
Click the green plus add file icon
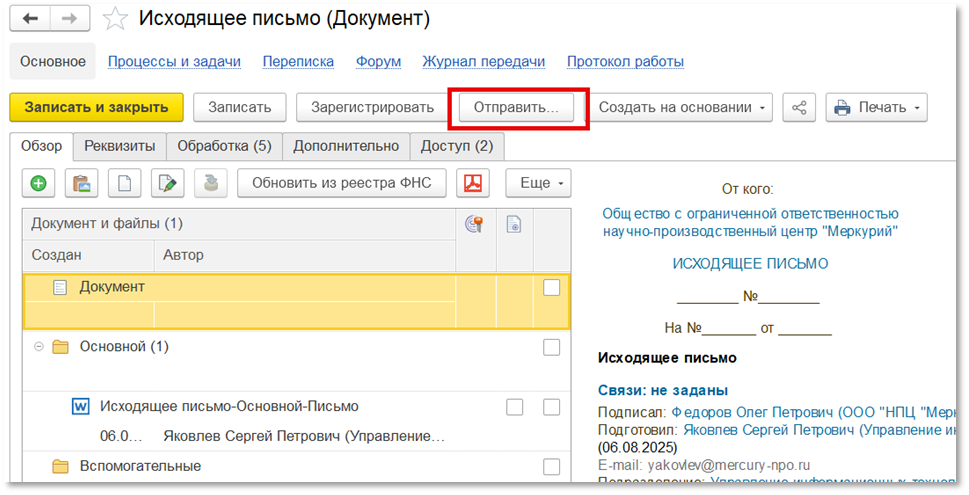click(38, 183)
